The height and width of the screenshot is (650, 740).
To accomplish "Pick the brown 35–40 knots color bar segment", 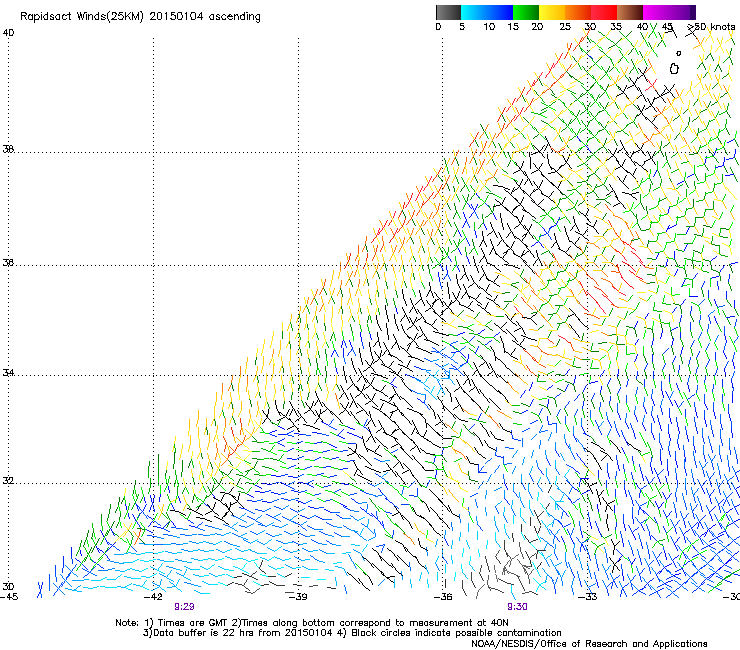I will 630,12.
